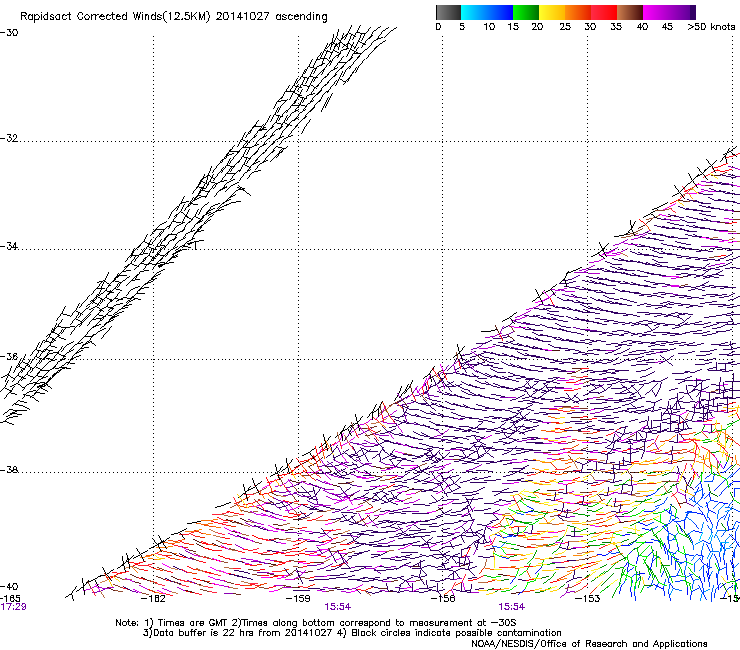Click the -153 longitude axis label
Screen dimensions: 740x650
tap(588, 599)
